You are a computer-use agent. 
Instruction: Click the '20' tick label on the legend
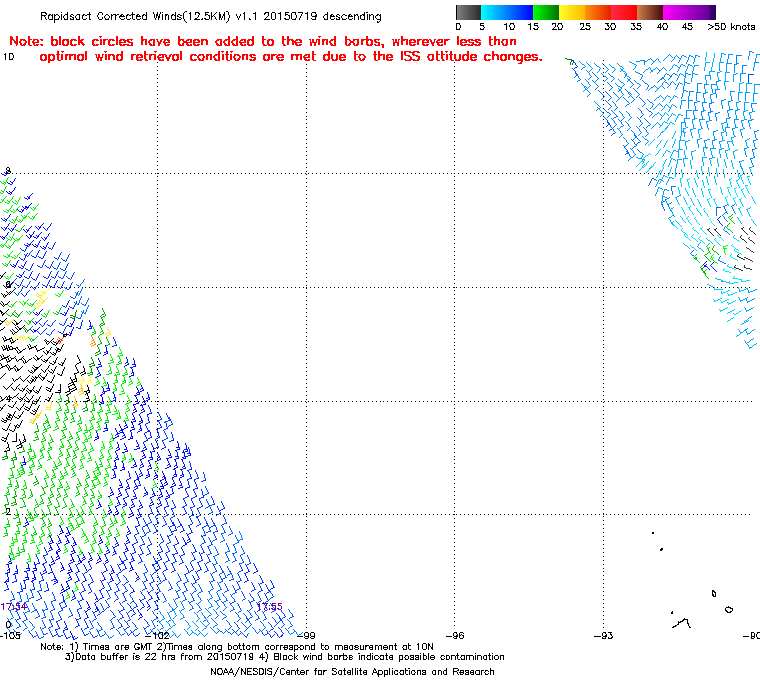click(557, 27)
